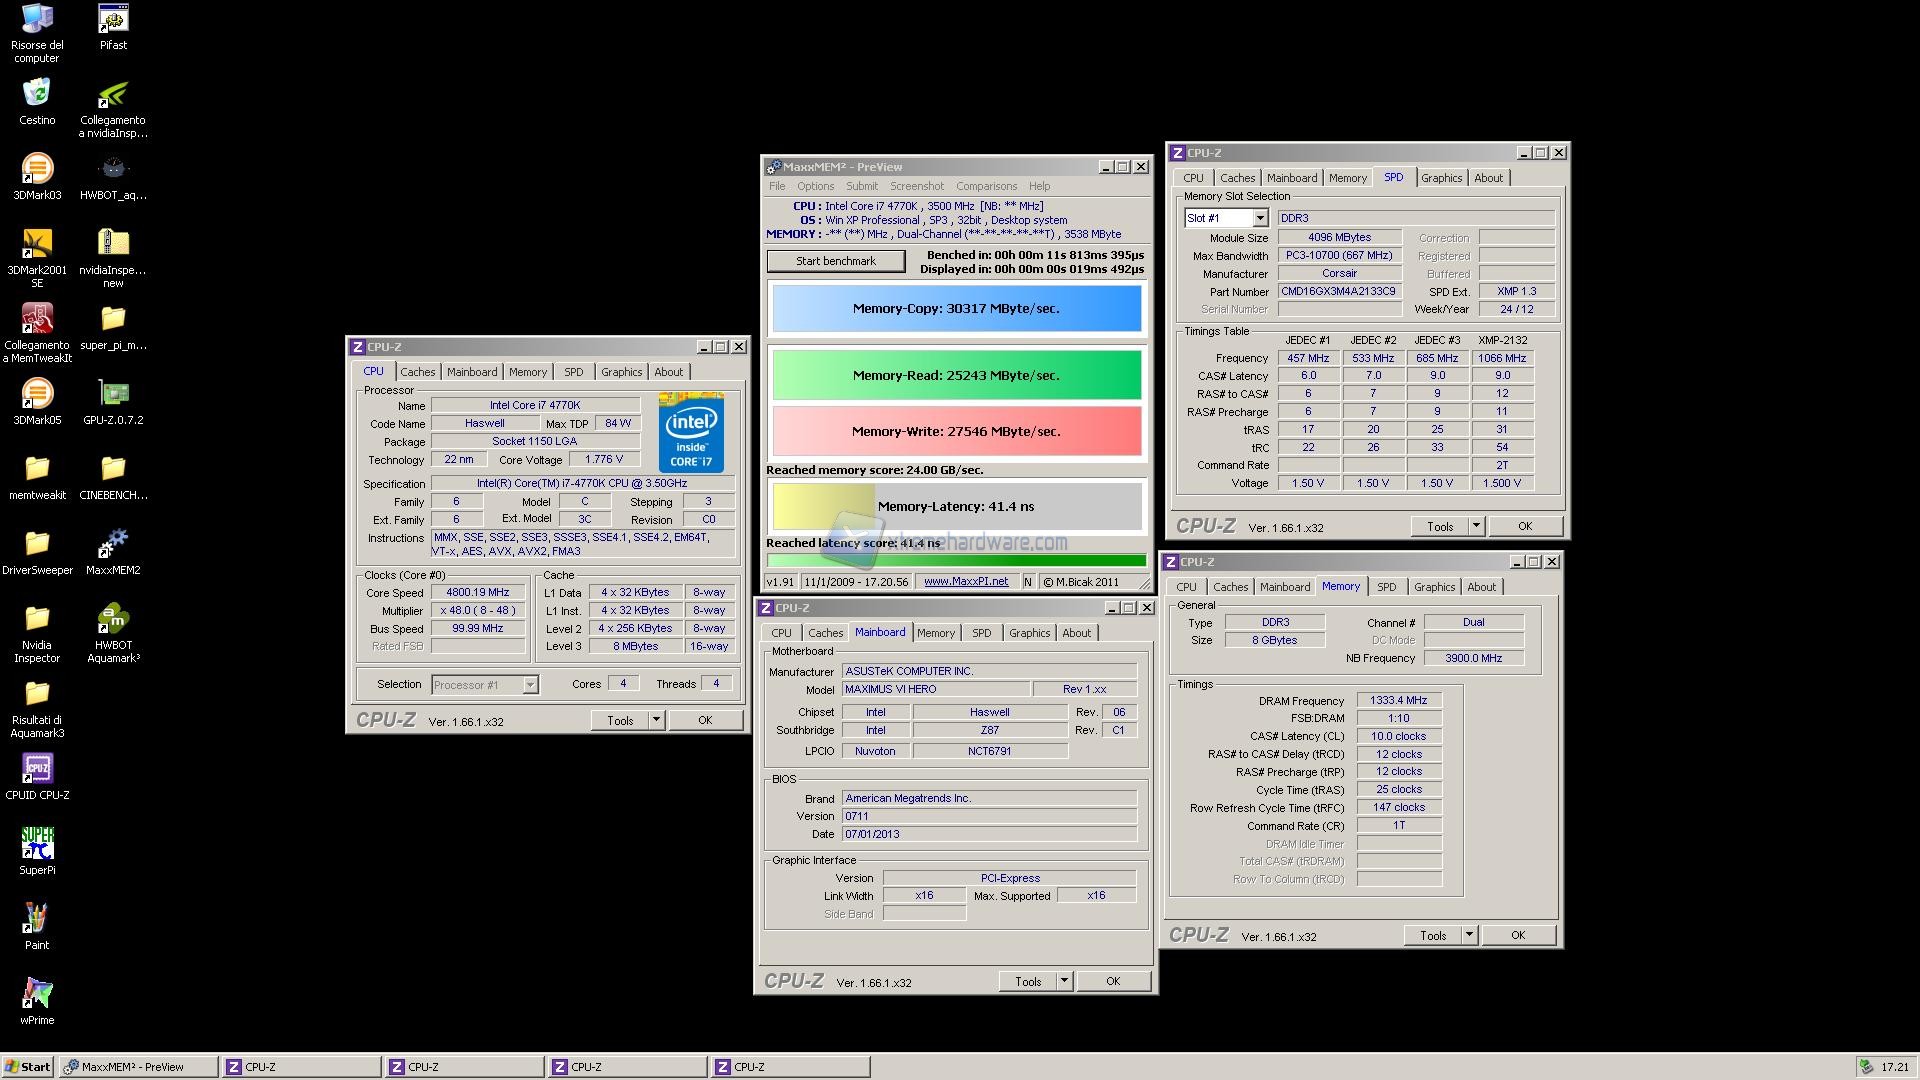Launch the HWBOT Aquamark3 desktop icon
Viewport: 1920px width, 1080px height.
(113, 620)
